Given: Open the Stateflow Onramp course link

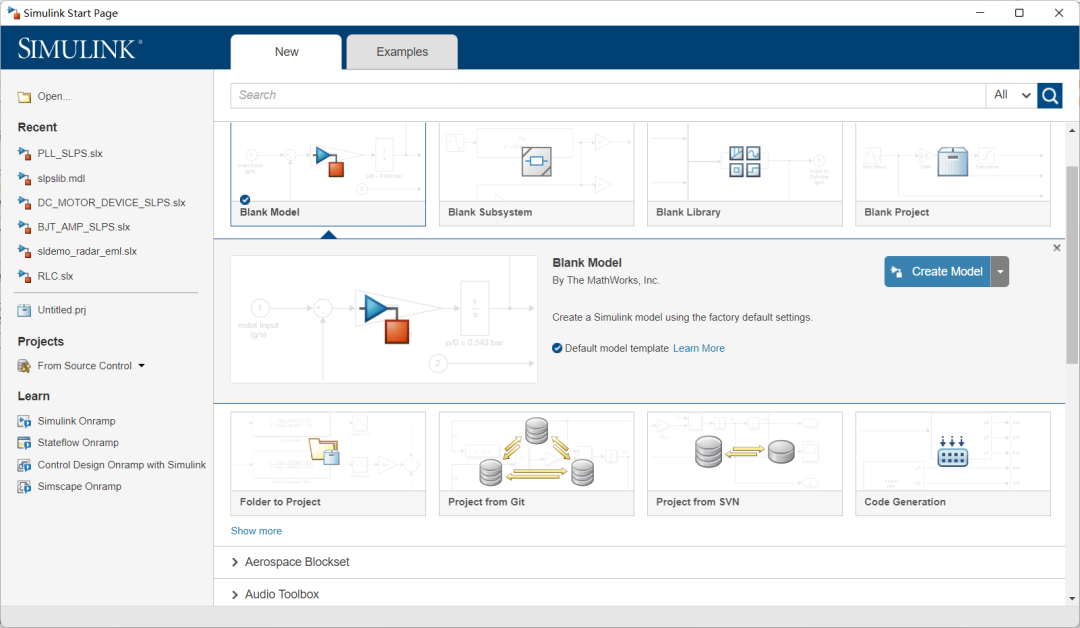Looking at the screenshot, I should tap(78, 443).
